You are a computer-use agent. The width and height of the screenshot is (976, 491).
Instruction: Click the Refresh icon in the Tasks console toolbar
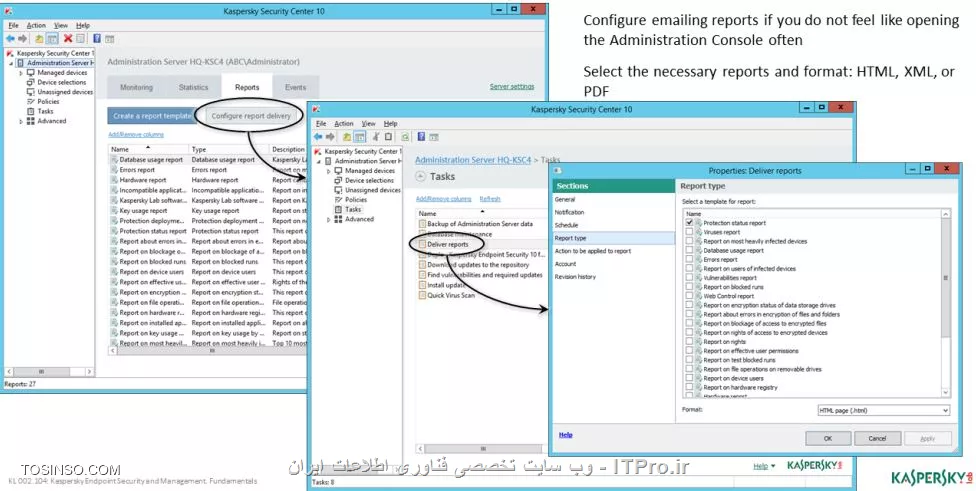(405, 137)
